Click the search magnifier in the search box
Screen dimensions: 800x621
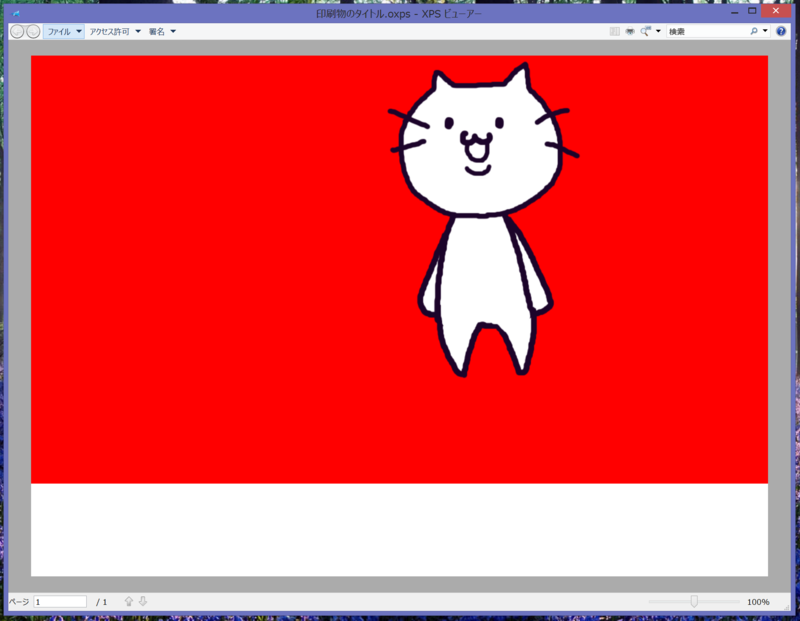(x=753, y=31)
